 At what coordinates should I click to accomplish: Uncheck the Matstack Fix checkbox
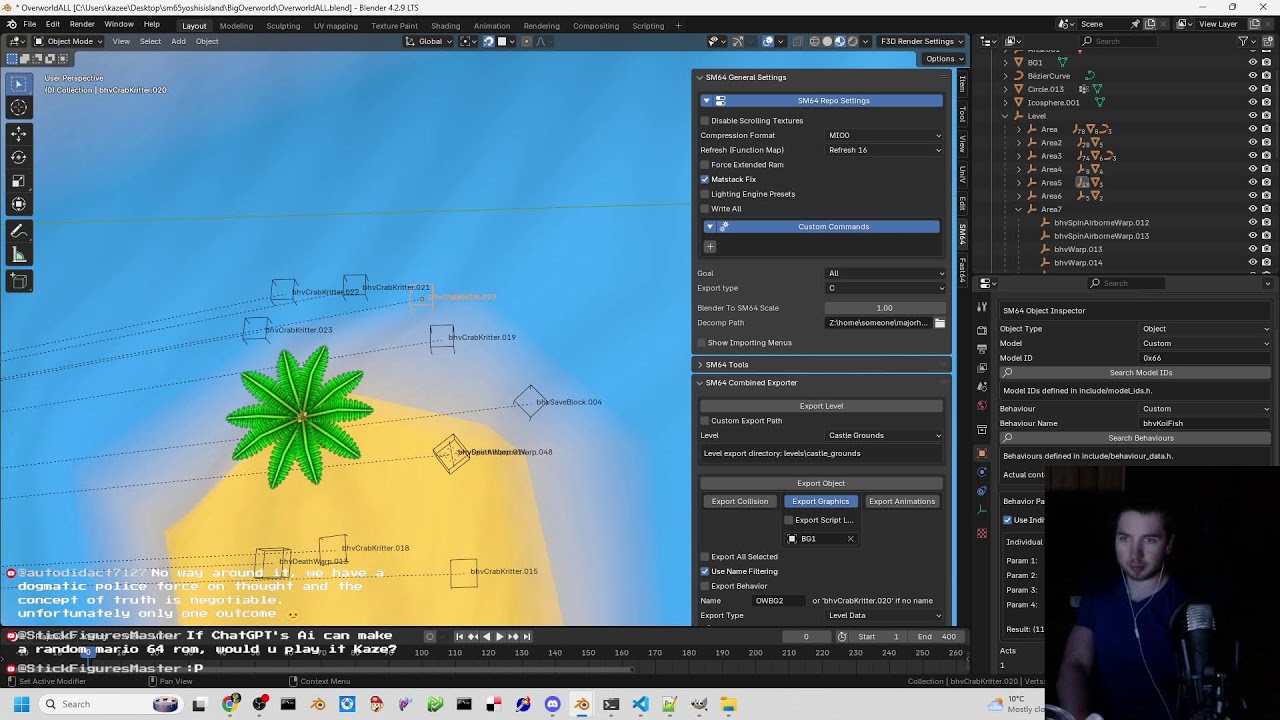pos(705,179)
